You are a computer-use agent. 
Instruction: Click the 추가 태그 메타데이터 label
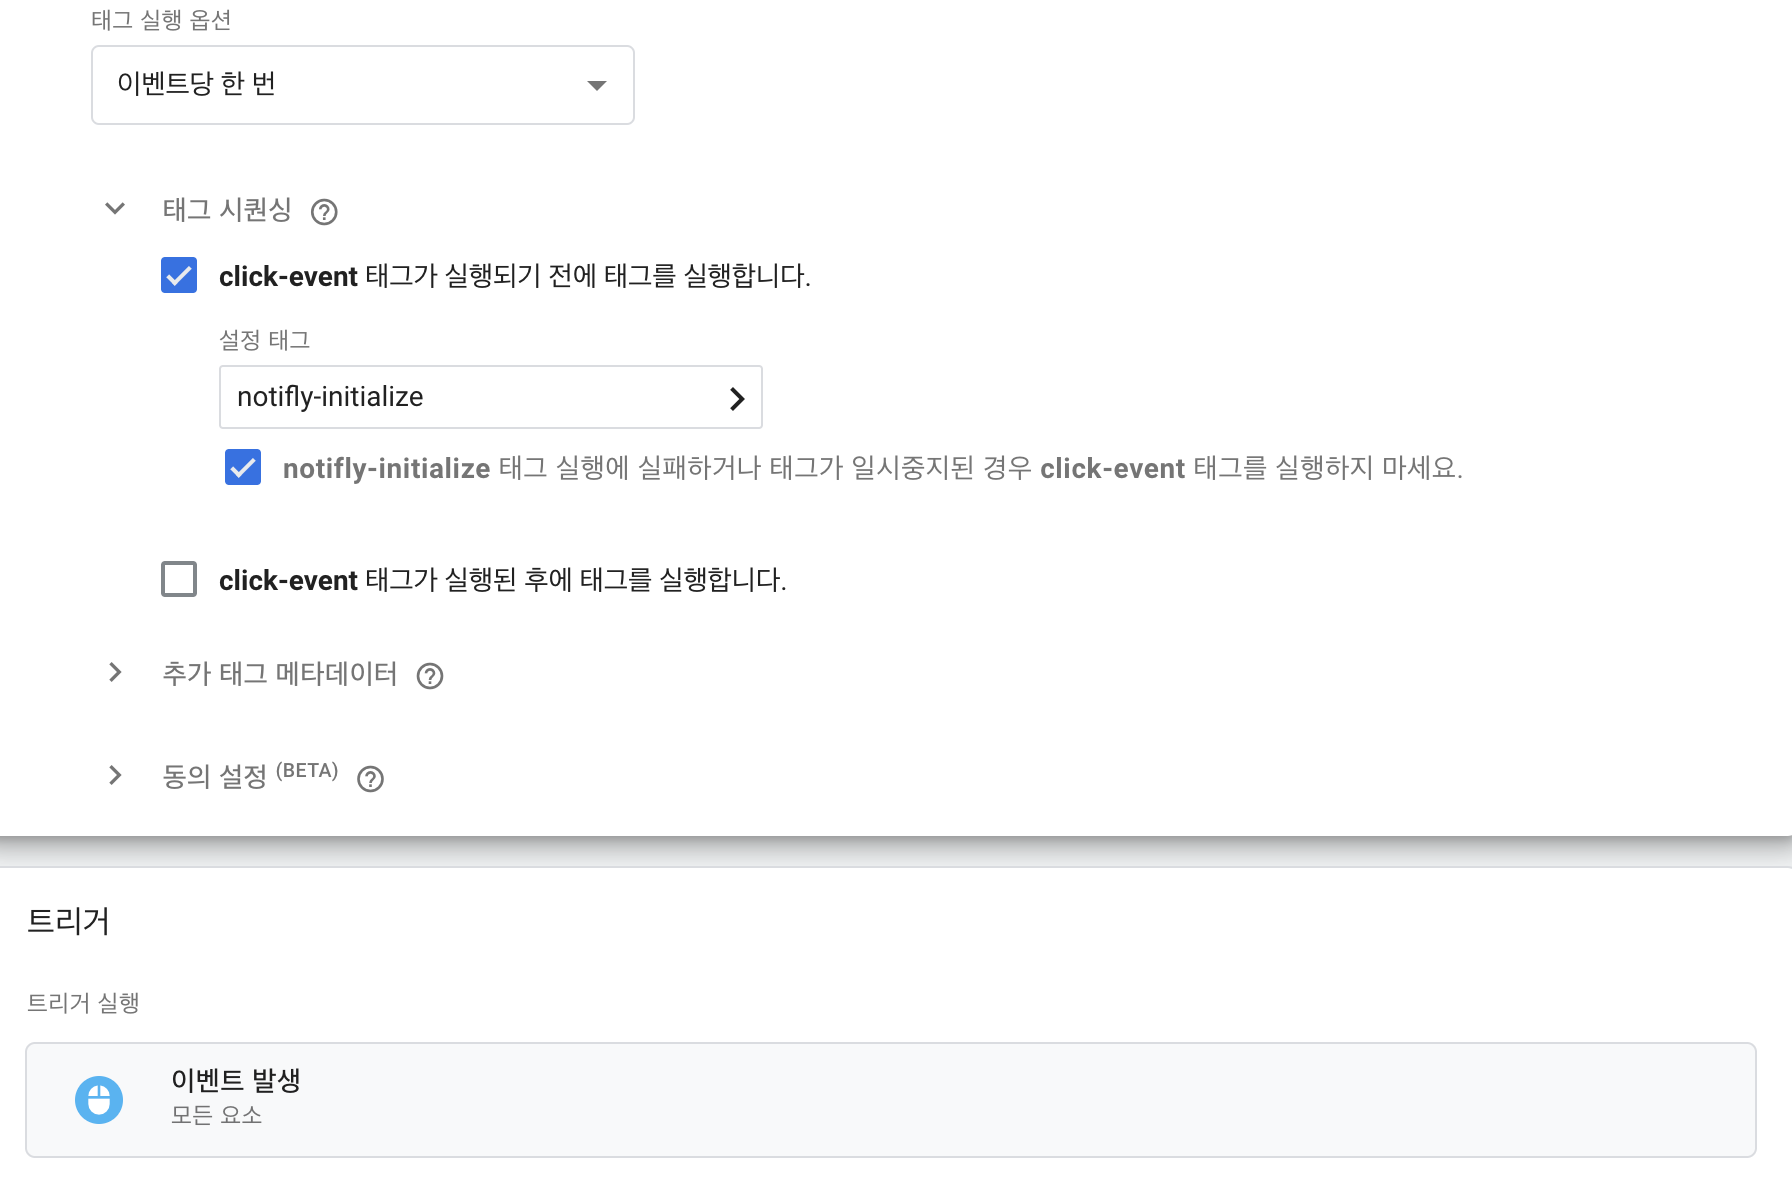[281, 674]
